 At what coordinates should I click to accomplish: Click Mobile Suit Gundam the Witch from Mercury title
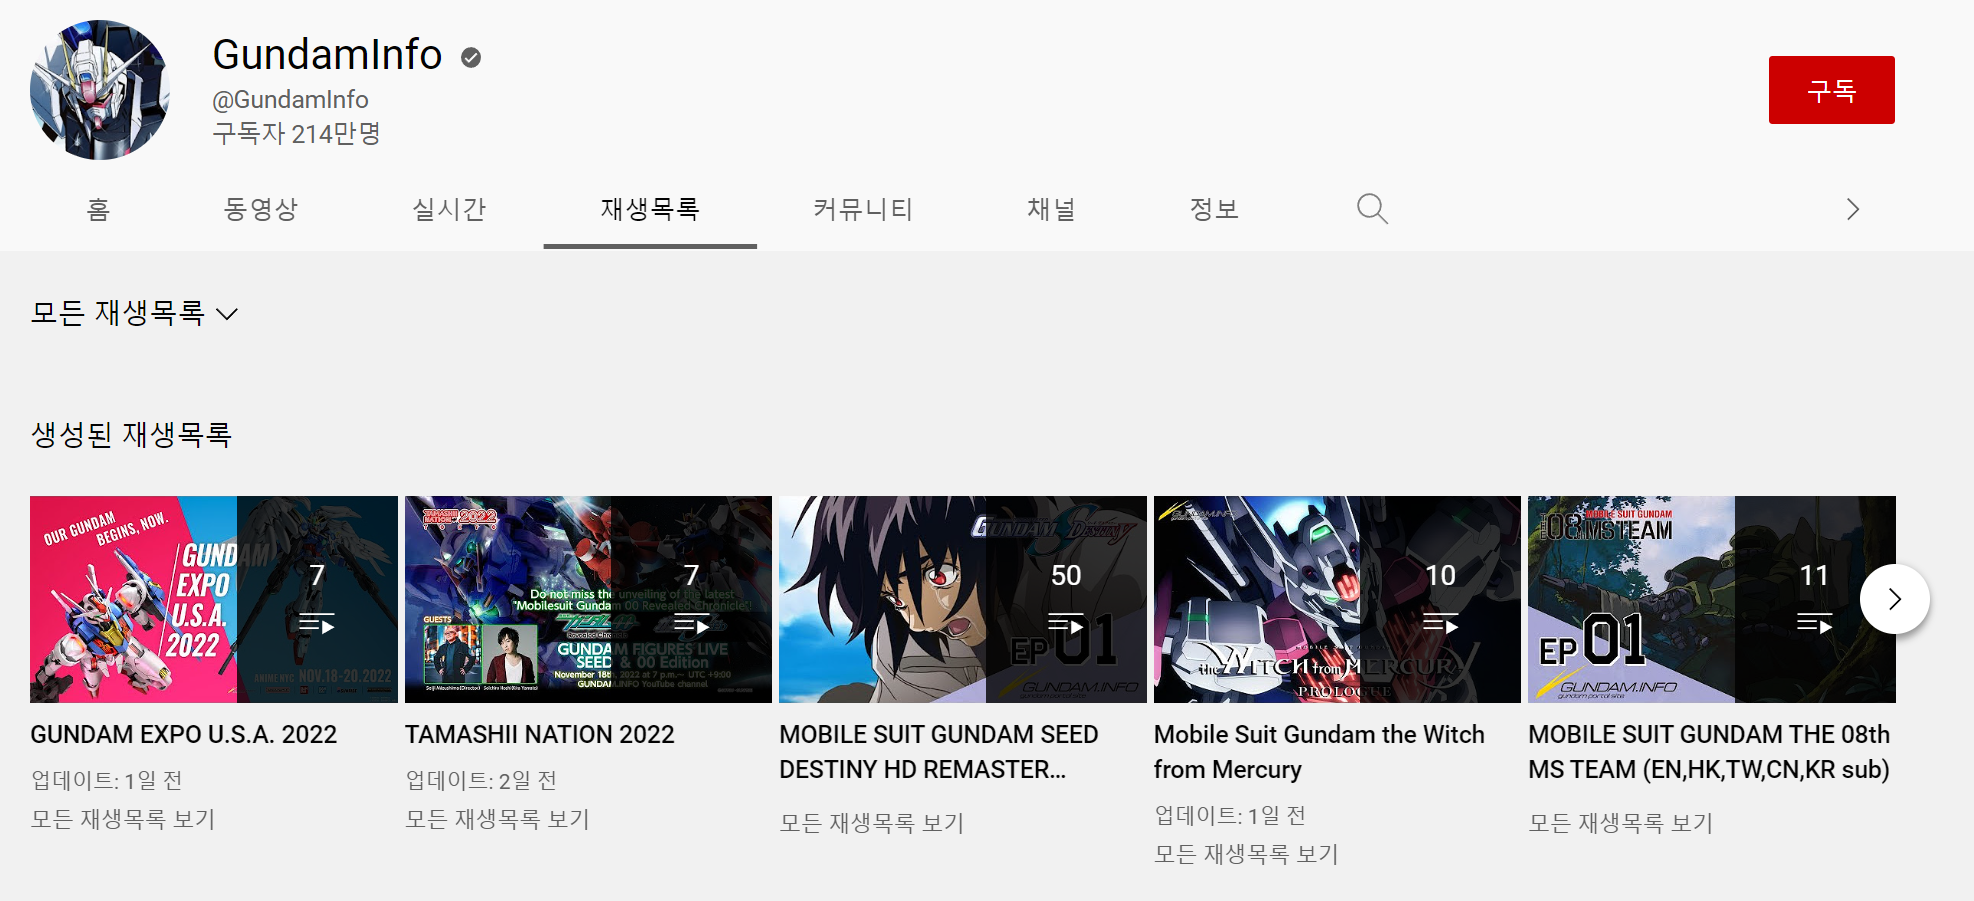point(1319,752)
